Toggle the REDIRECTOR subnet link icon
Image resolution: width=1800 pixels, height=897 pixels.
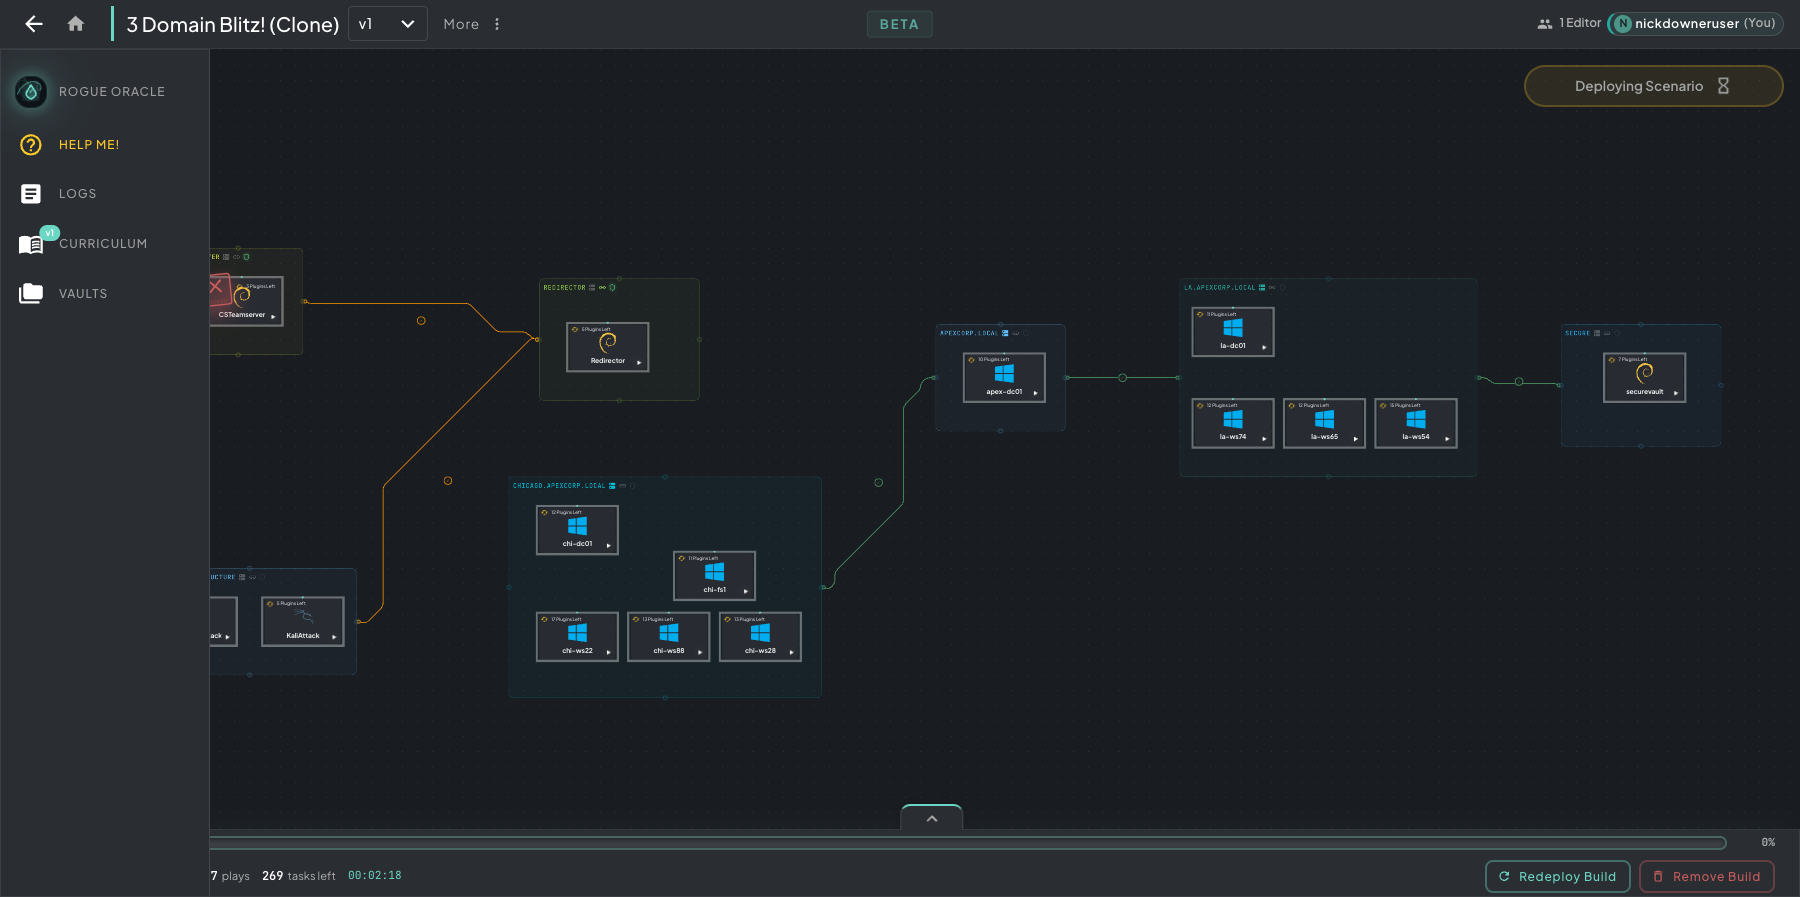click(x=602, y=288)
